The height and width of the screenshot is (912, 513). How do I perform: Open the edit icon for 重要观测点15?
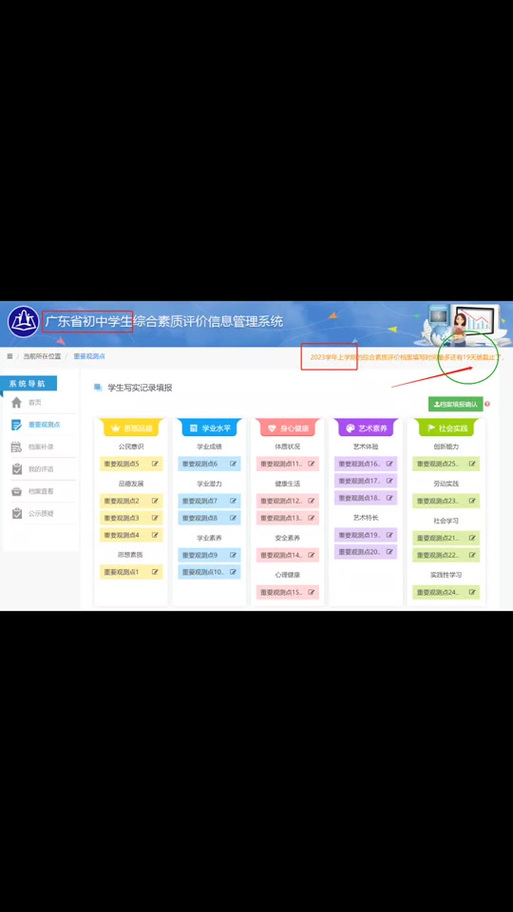click(311, 592)
